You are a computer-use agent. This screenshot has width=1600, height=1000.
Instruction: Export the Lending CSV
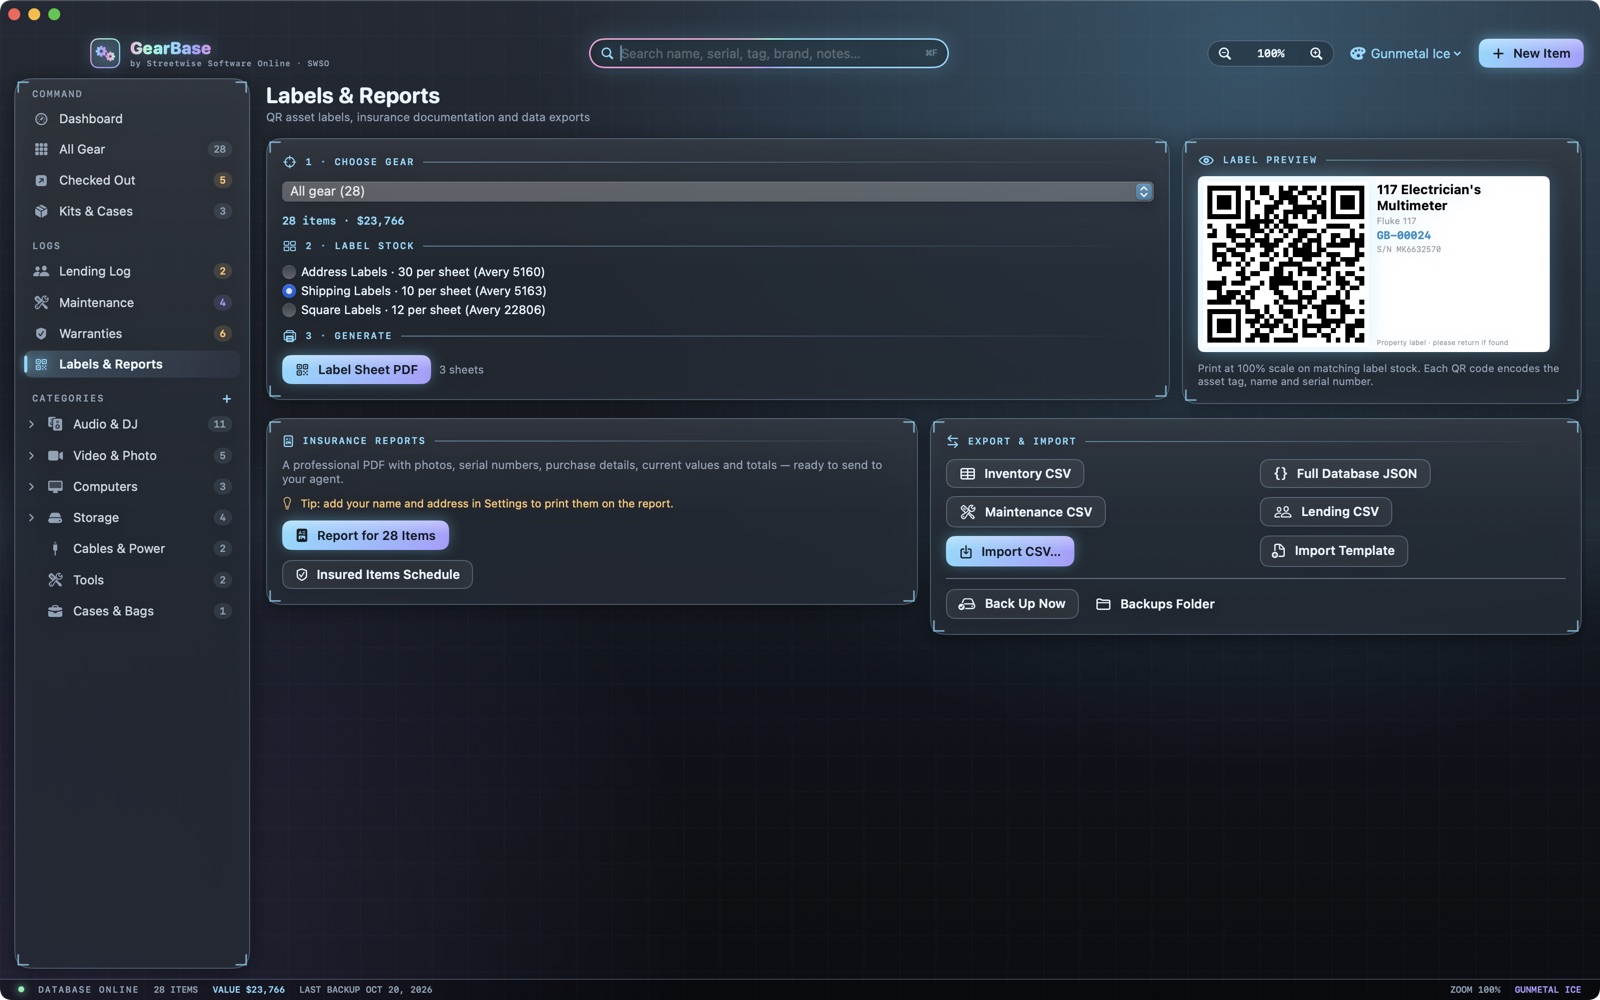[1326, 512]
